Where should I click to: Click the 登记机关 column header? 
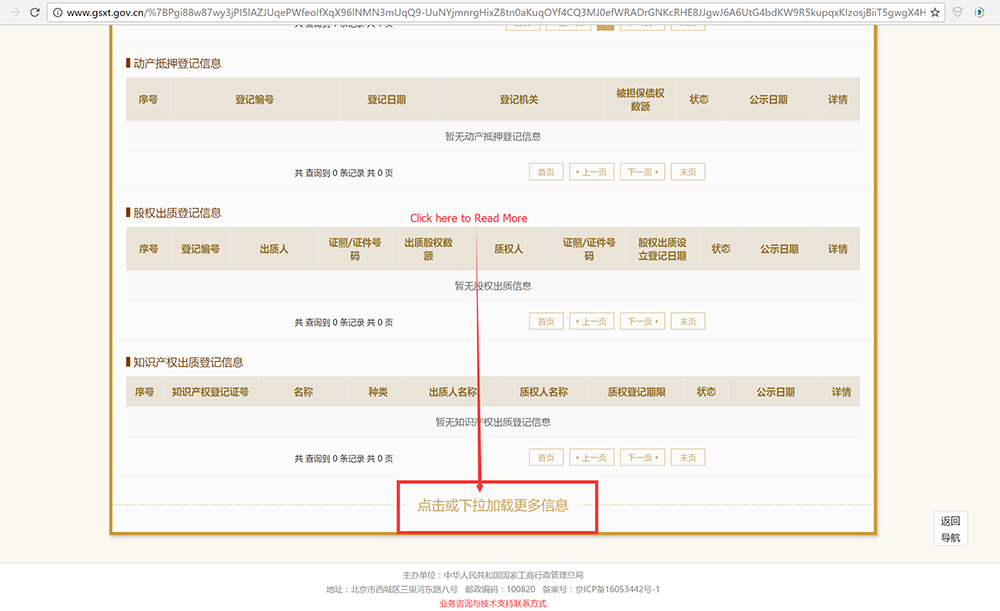pos(518,99)
